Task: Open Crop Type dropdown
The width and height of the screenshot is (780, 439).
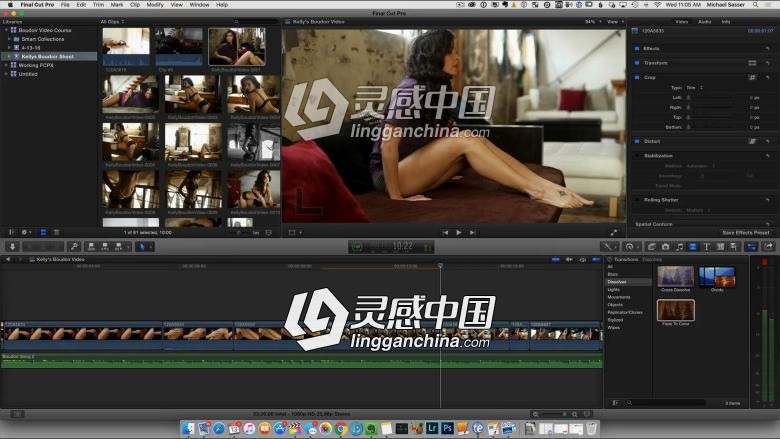Action: (x=694, y=88)
